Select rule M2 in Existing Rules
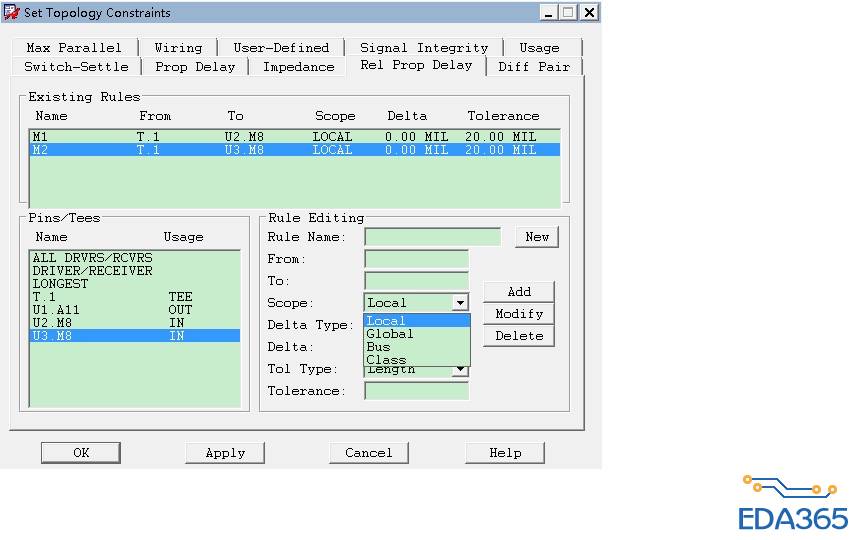This screenshot has width=864, height=540. tap(294, 150)
